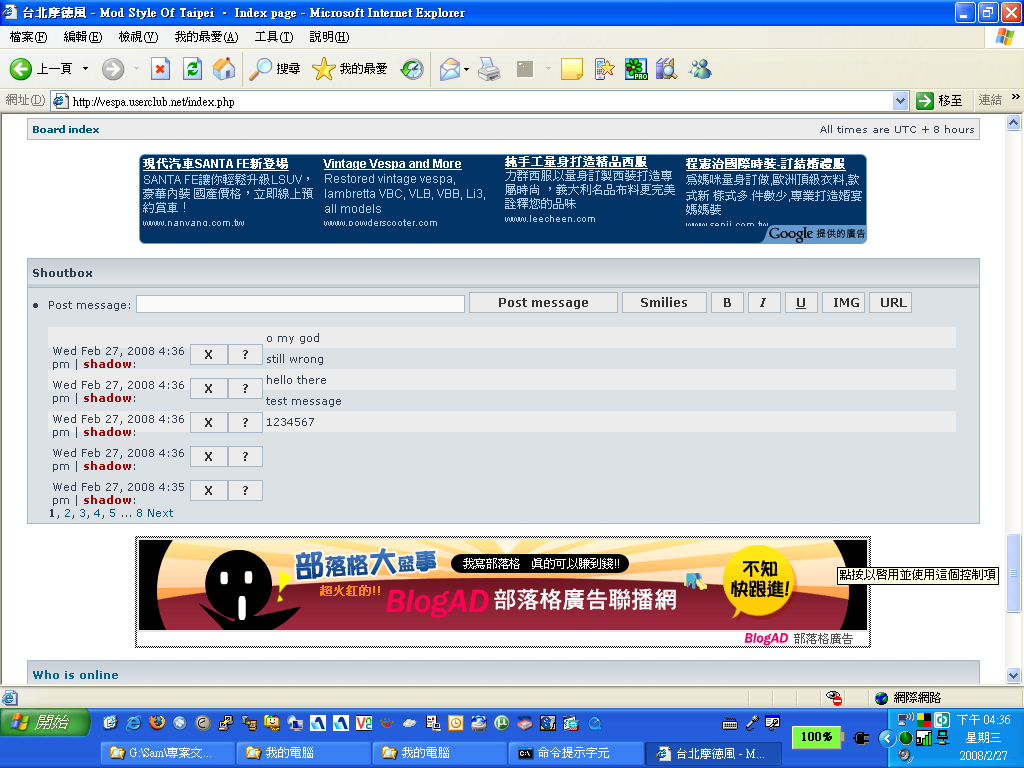Screen dimensions: 1024x768
Task: Click the Board index link
Action: [66, 129]
